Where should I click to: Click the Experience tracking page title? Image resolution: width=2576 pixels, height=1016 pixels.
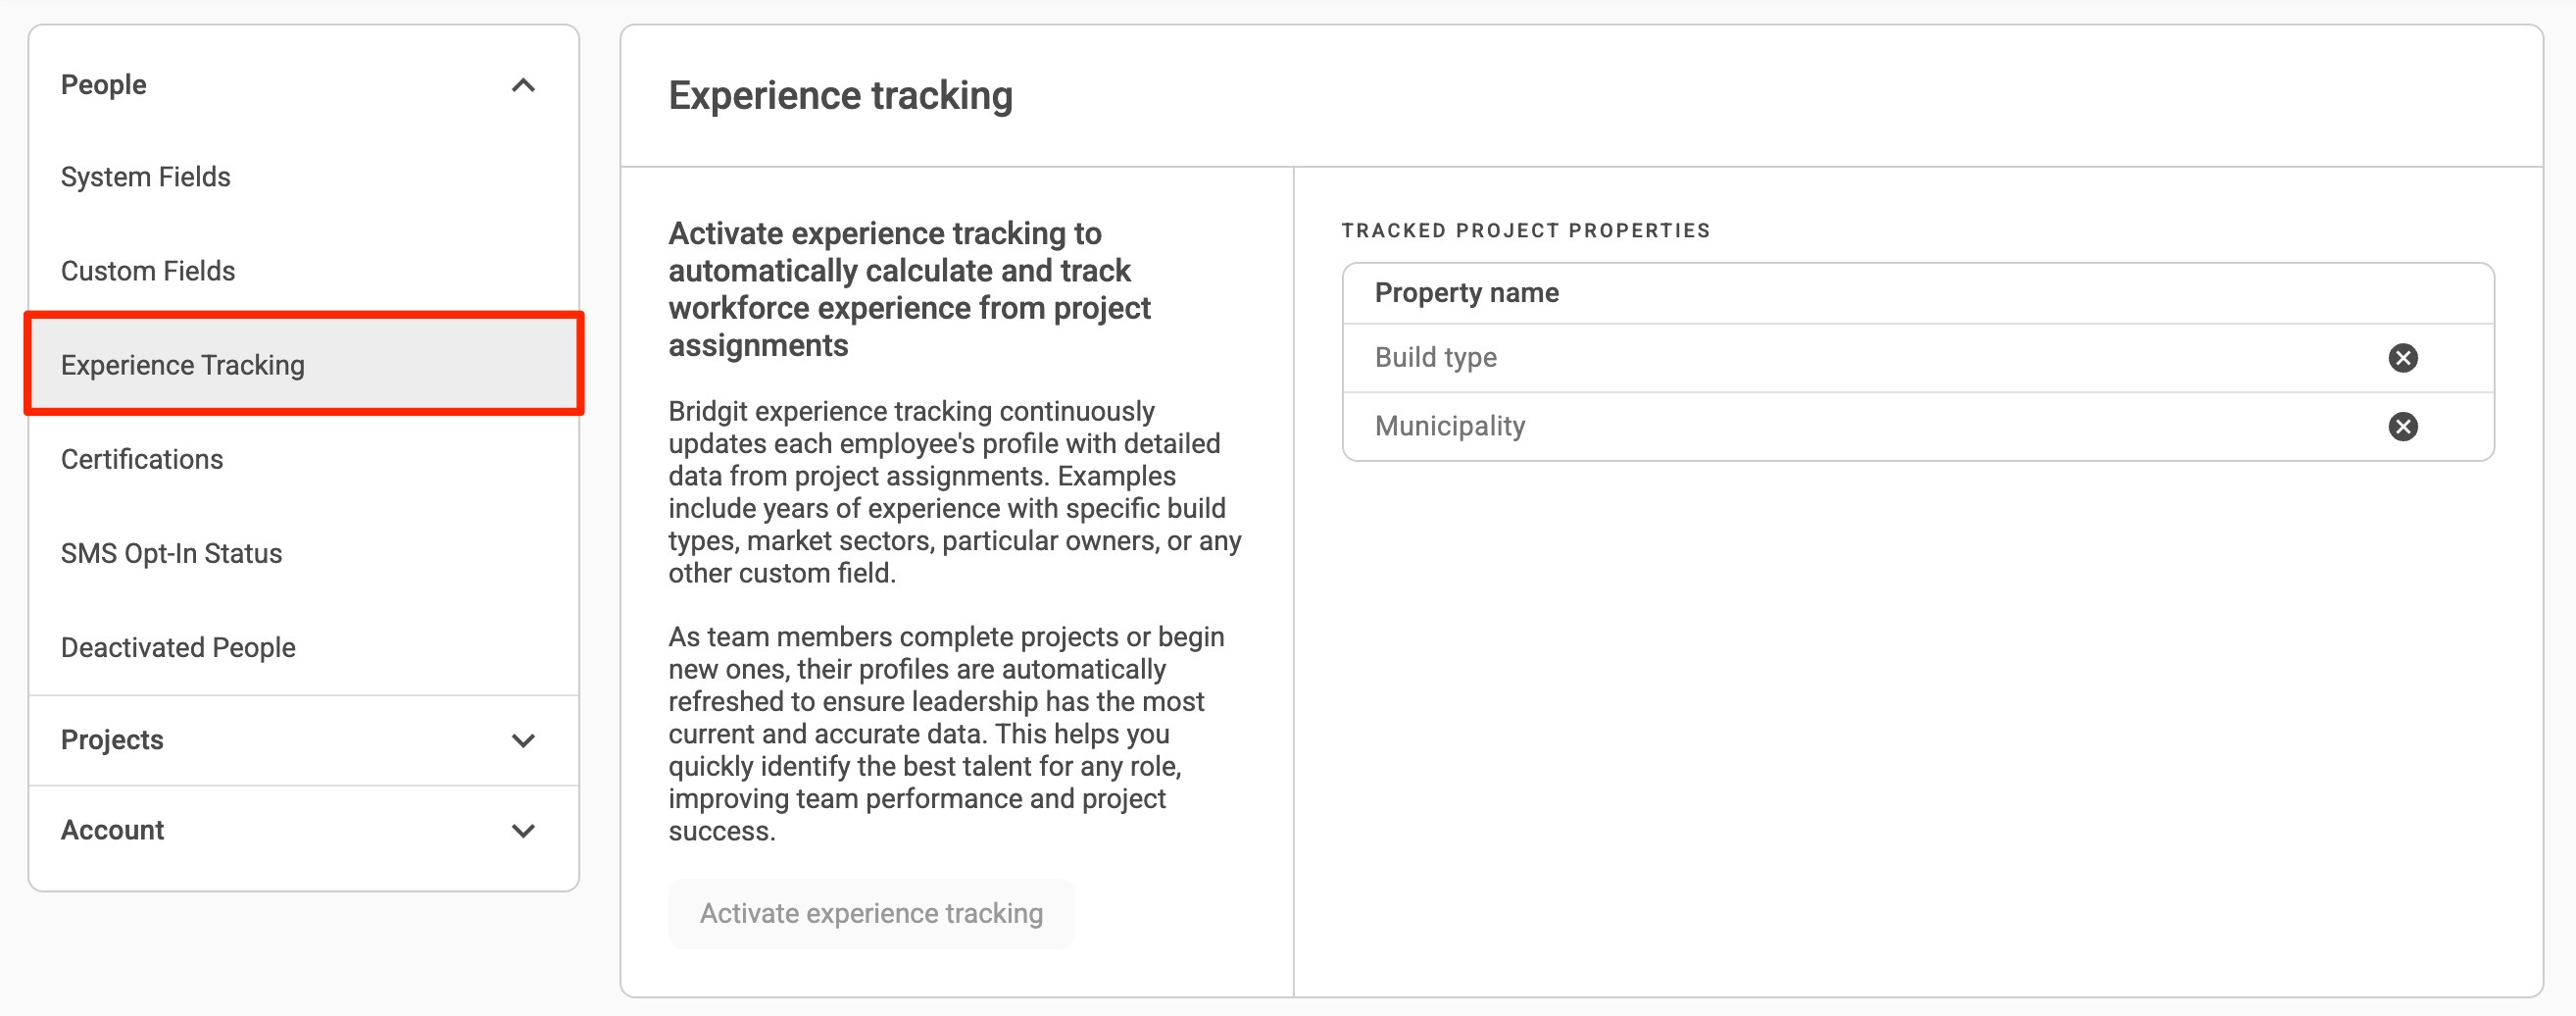tap(840, 96)
